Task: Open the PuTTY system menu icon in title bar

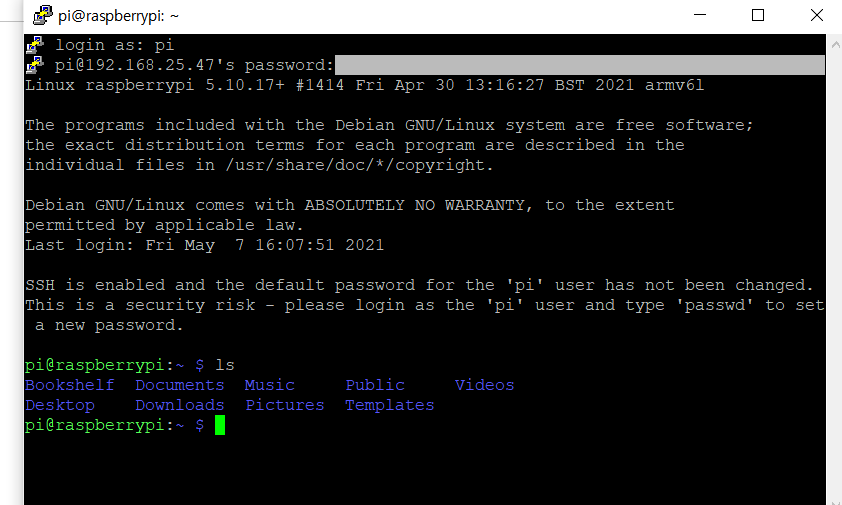Action: pyautogui.click(x=42, y=15)
